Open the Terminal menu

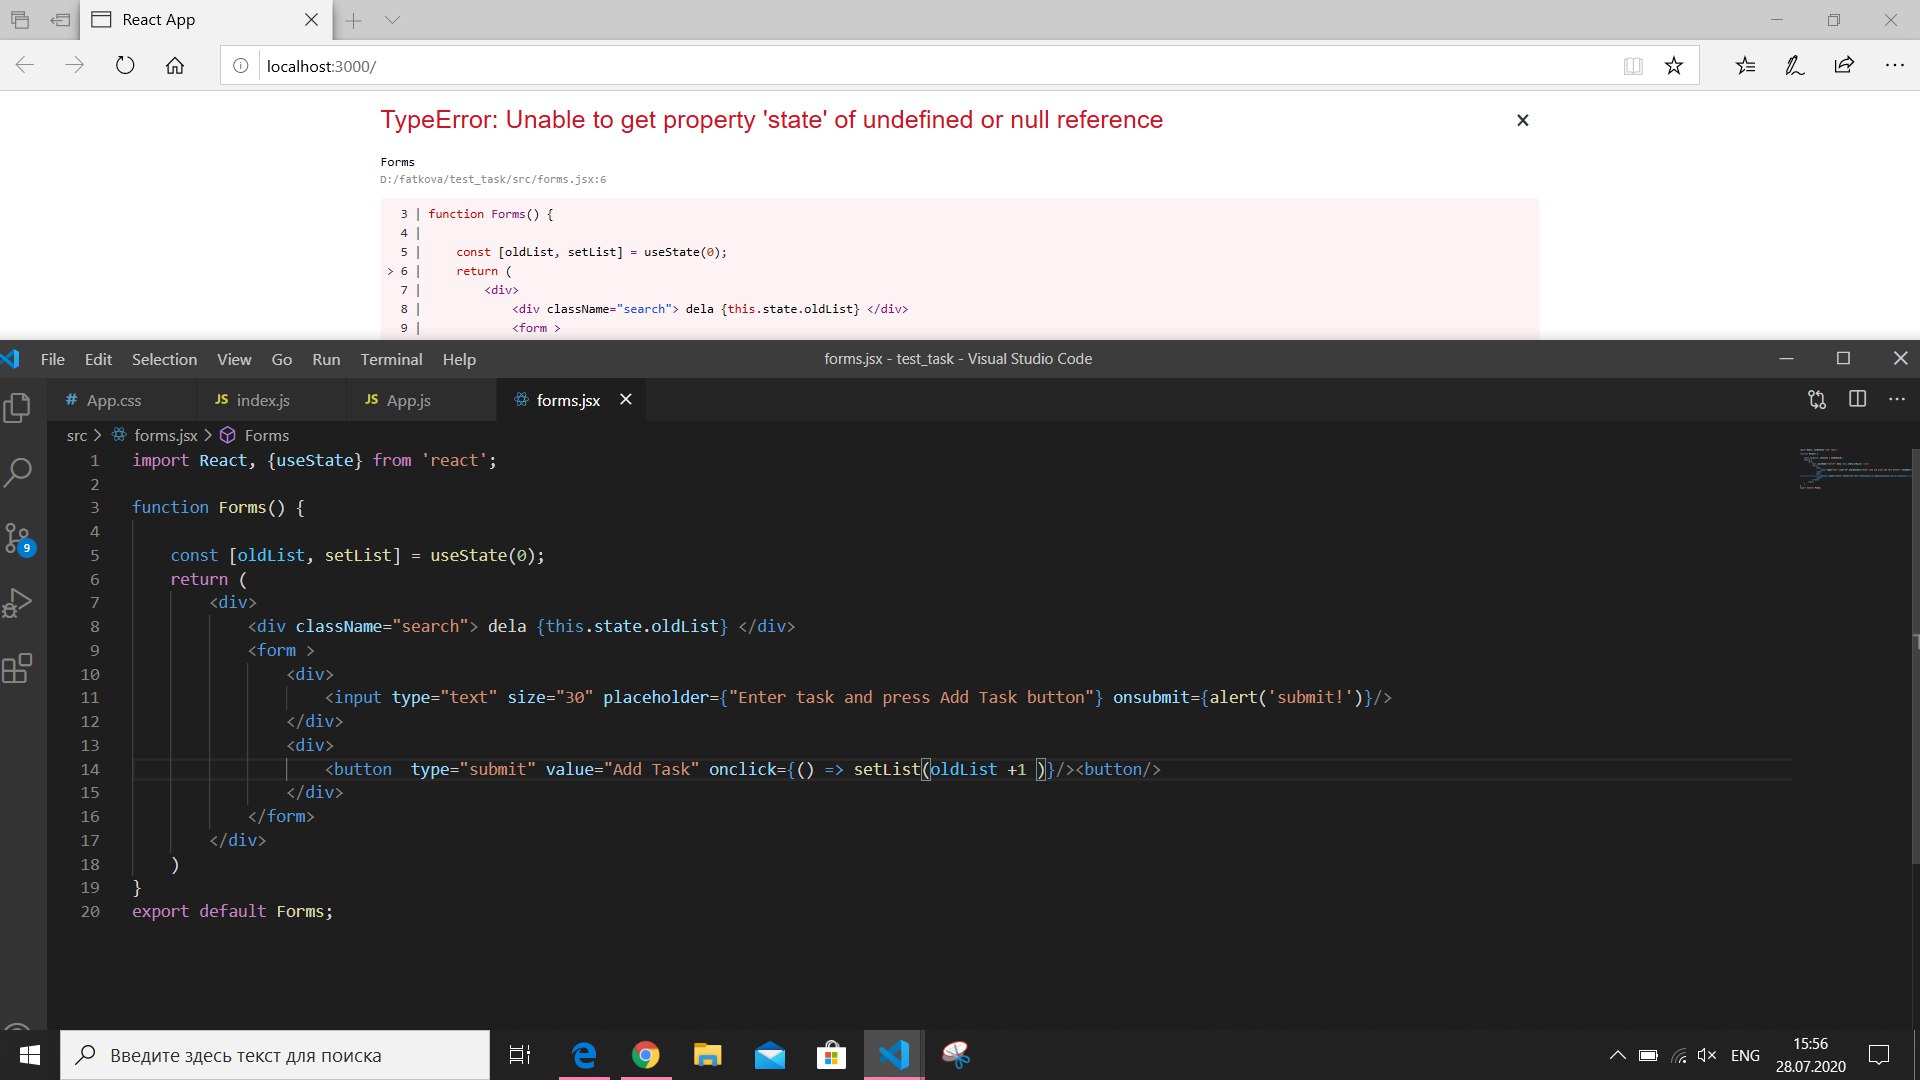click(391, 359)
